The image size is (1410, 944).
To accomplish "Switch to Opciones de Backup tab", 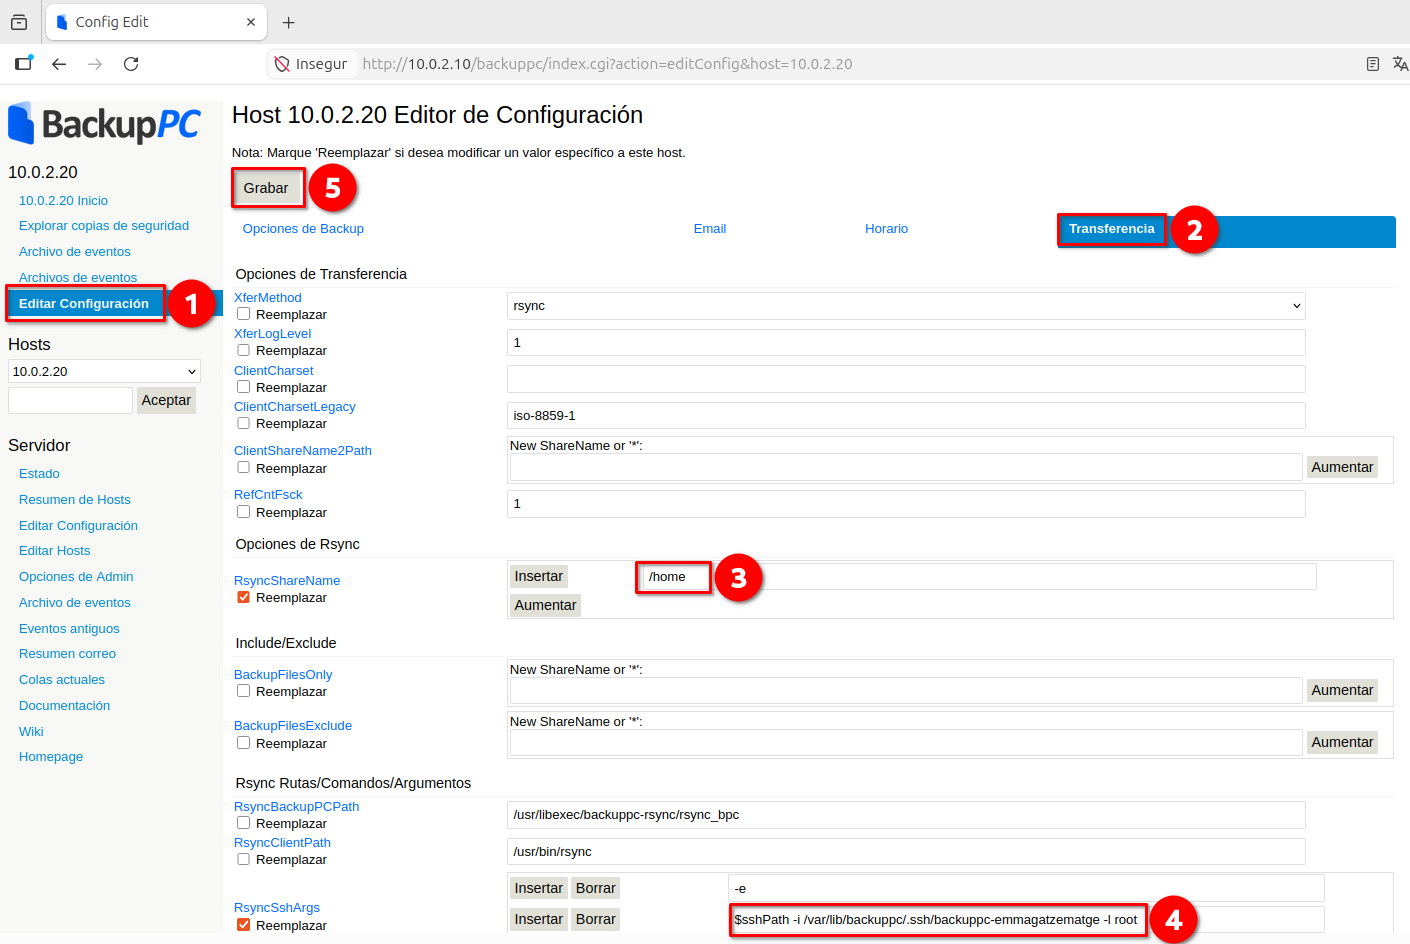I will point(303,229).
